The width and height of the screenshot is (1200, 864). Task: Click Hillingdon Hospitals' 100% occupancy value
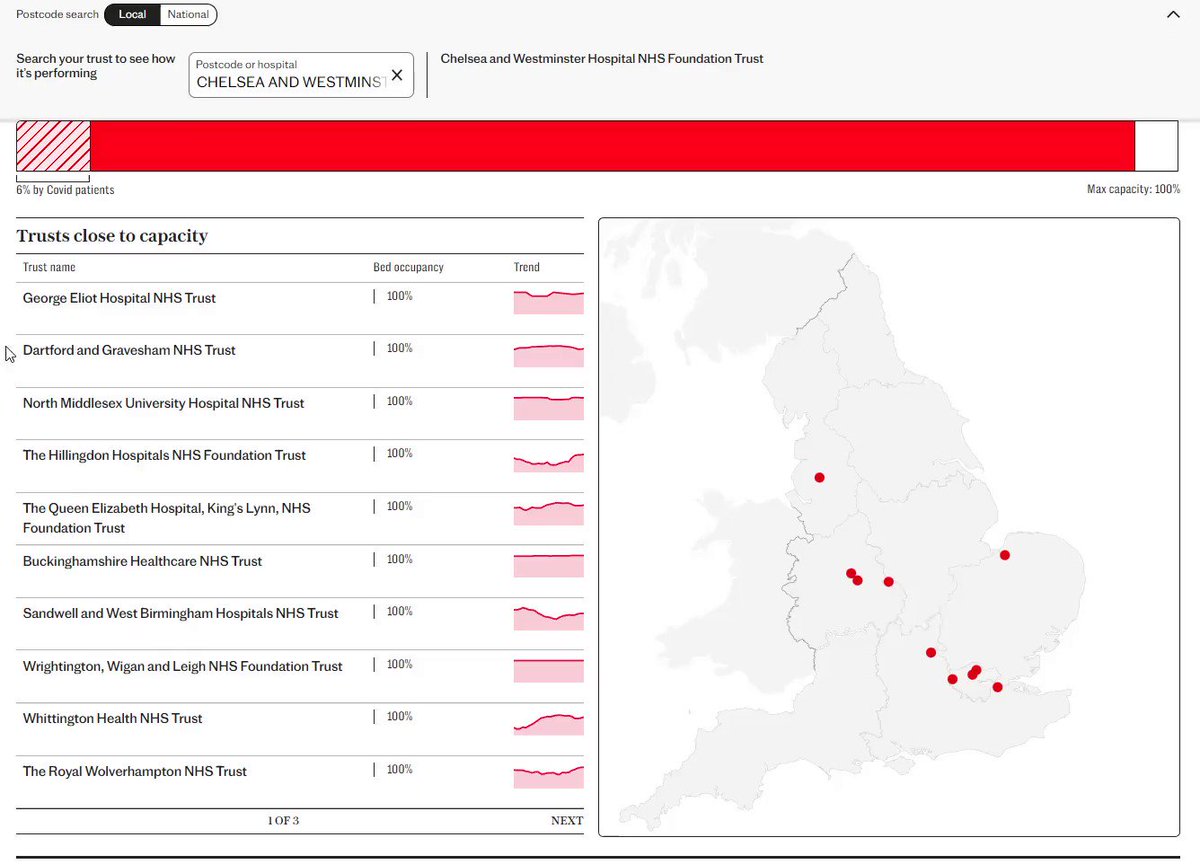(399, 453)
